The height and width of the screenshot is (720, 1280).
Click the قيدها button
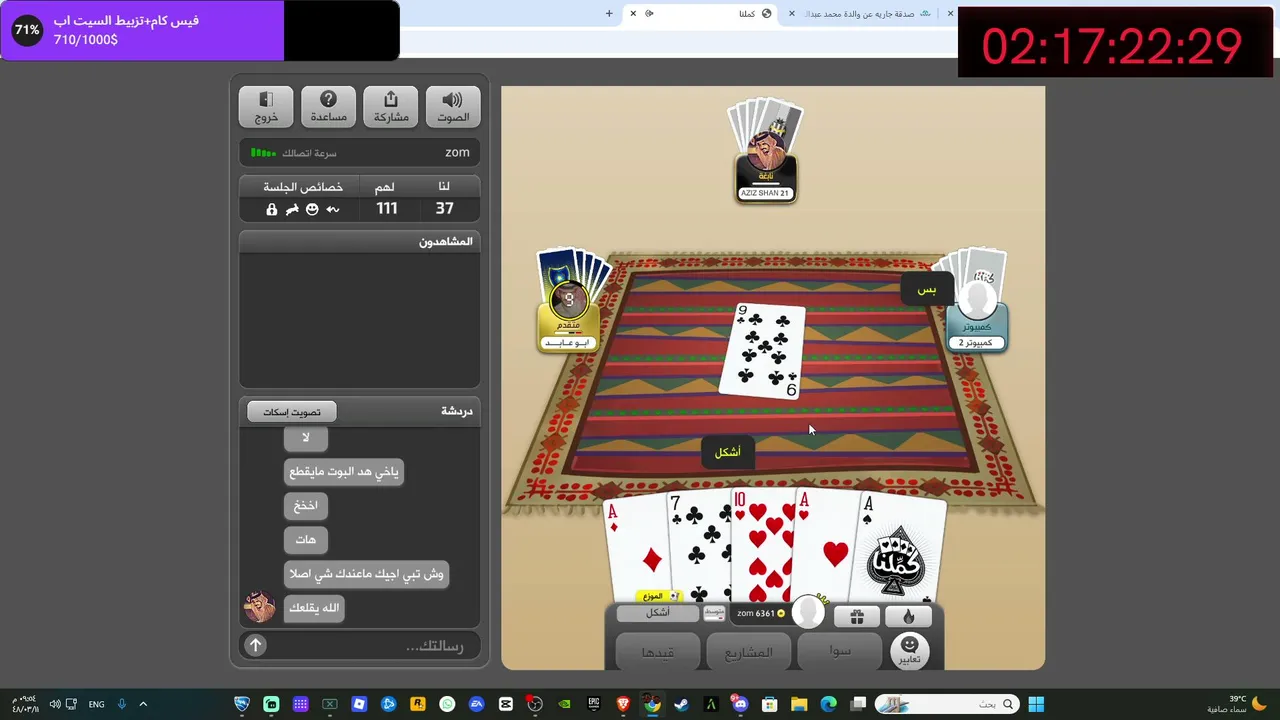coord(657,652)
